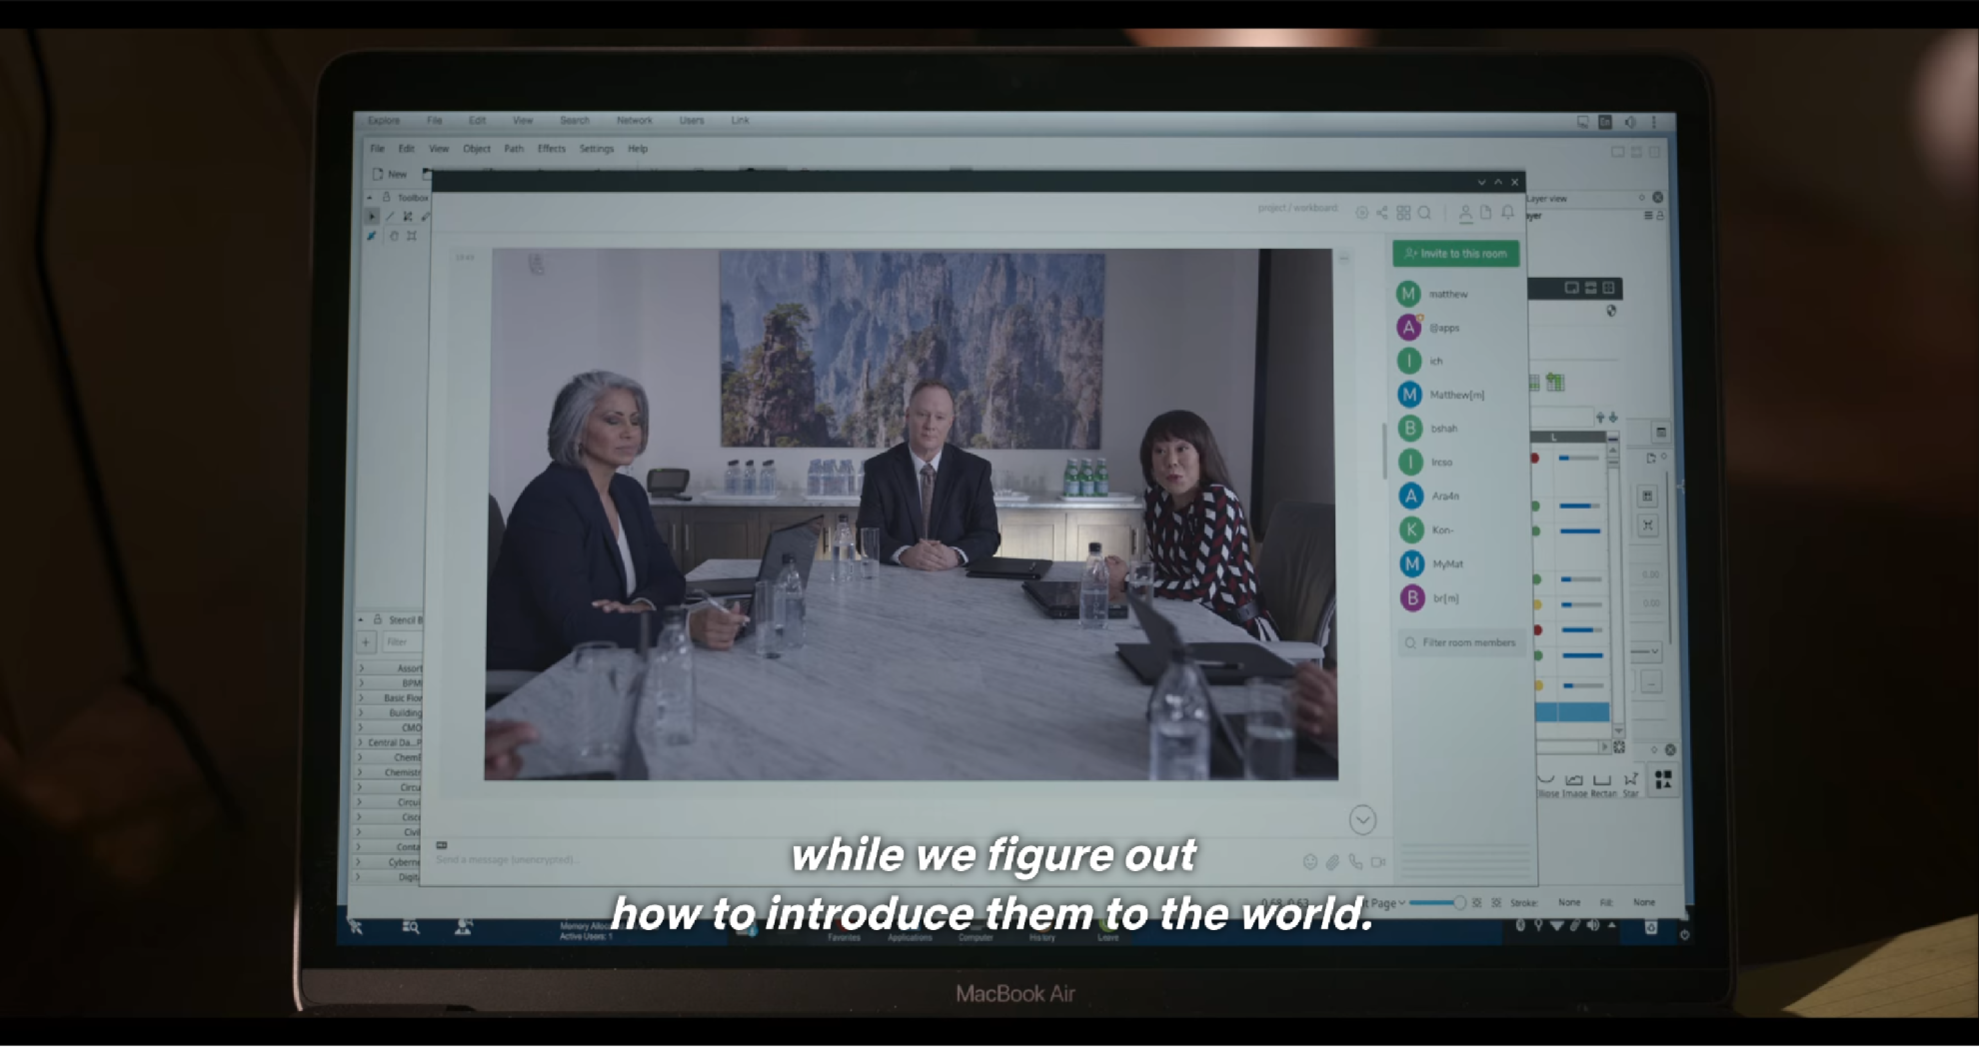This screenshot has width=1979, height=1047.
Task: Show room members via person icon
Action: click(x=1465, y=213)
